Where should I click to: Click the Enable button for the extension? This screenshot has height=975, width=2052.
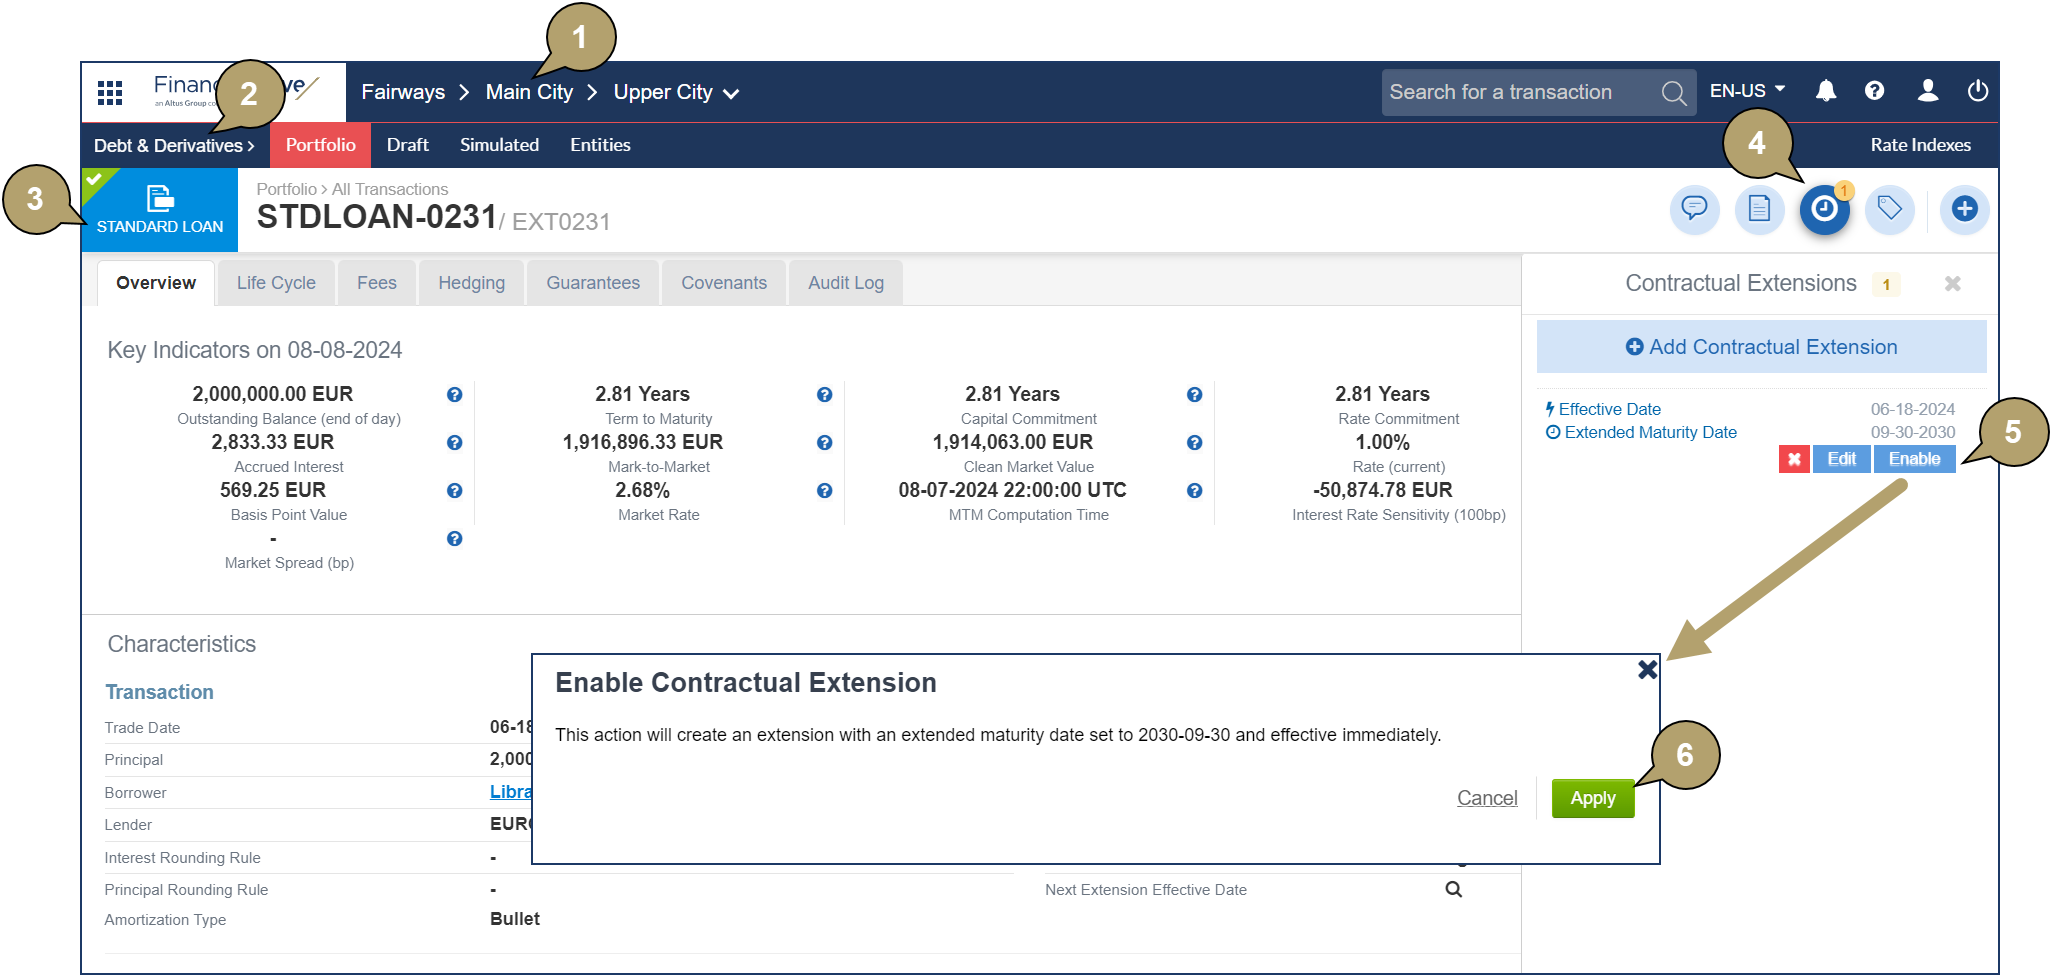(x=1914, y=459)
